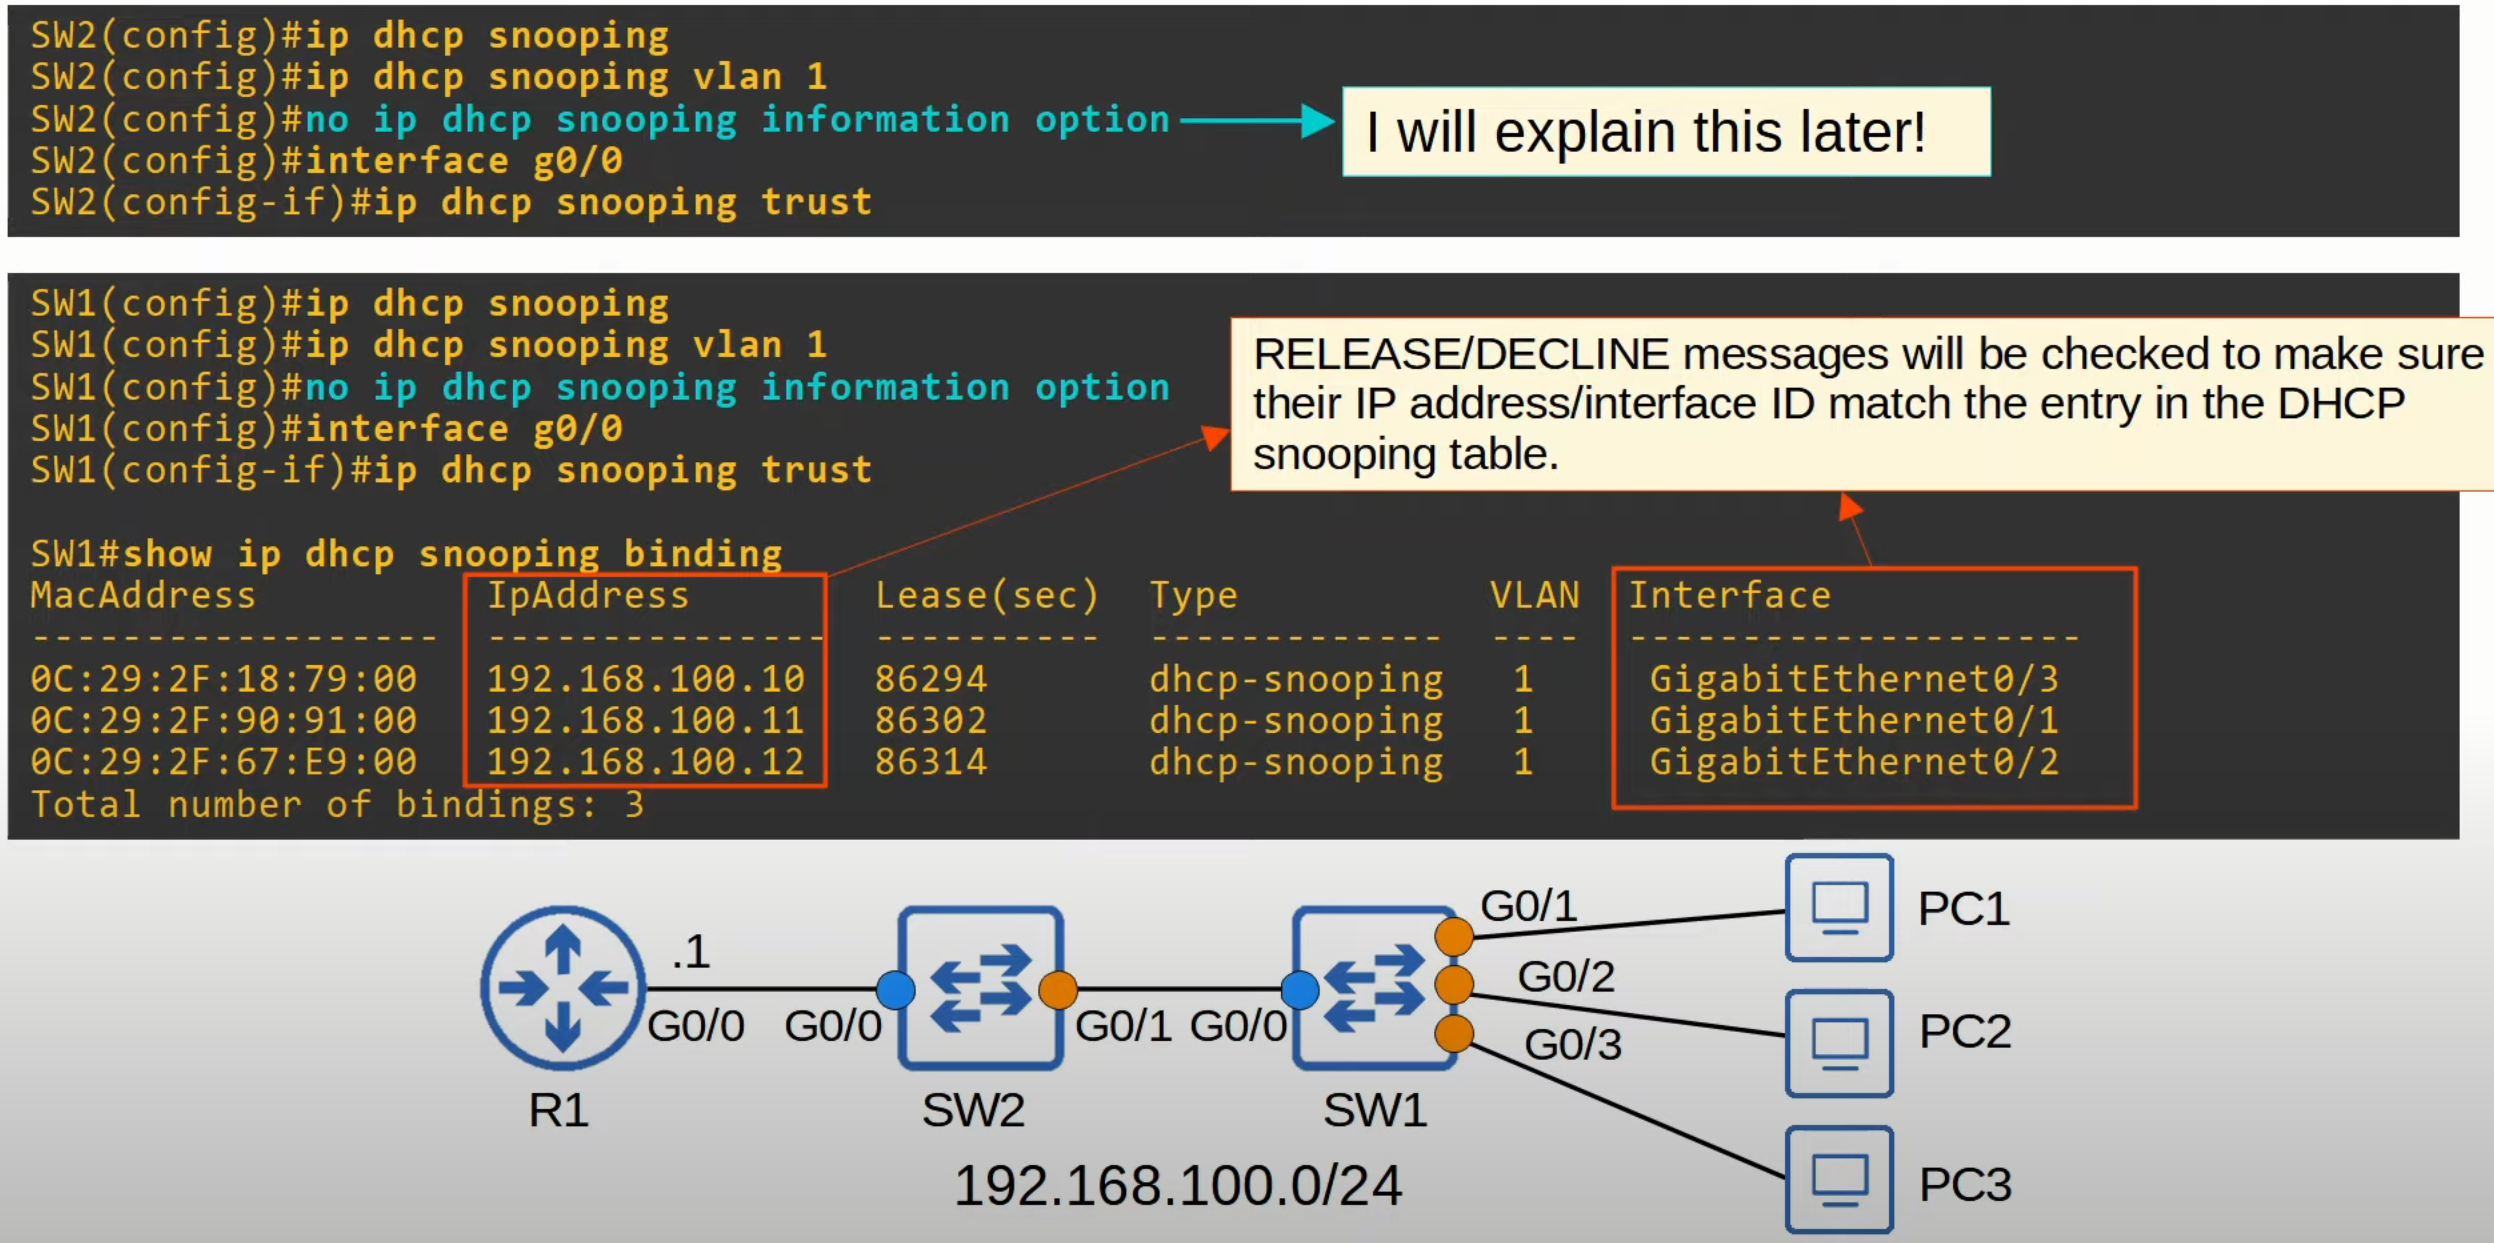Select the PC3 computer icon
2494x1243 pixels.
(x=1839, y=1179)
